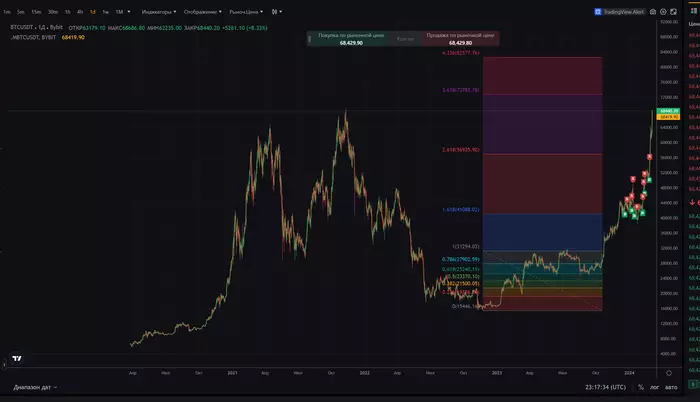Toggle the авто auto scale
The height and width of the screenshot is (402, 700).
pos(671,387)
